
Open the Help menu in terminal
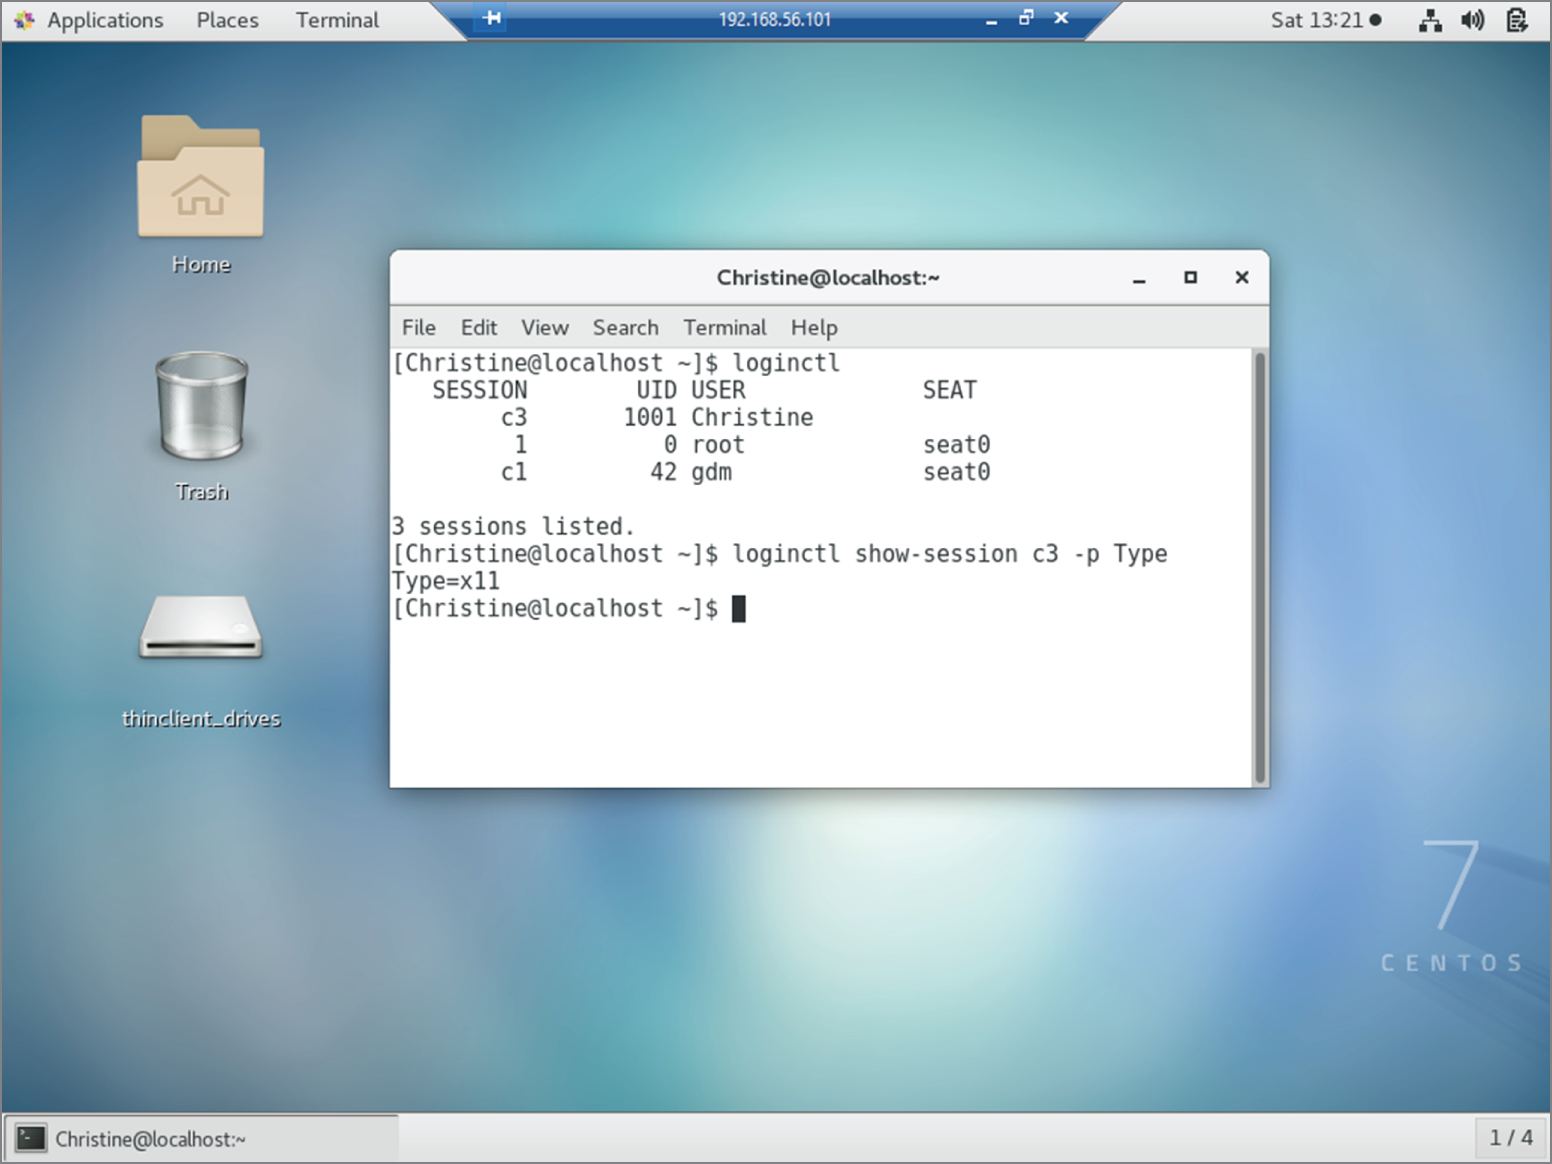pos(814,328)
